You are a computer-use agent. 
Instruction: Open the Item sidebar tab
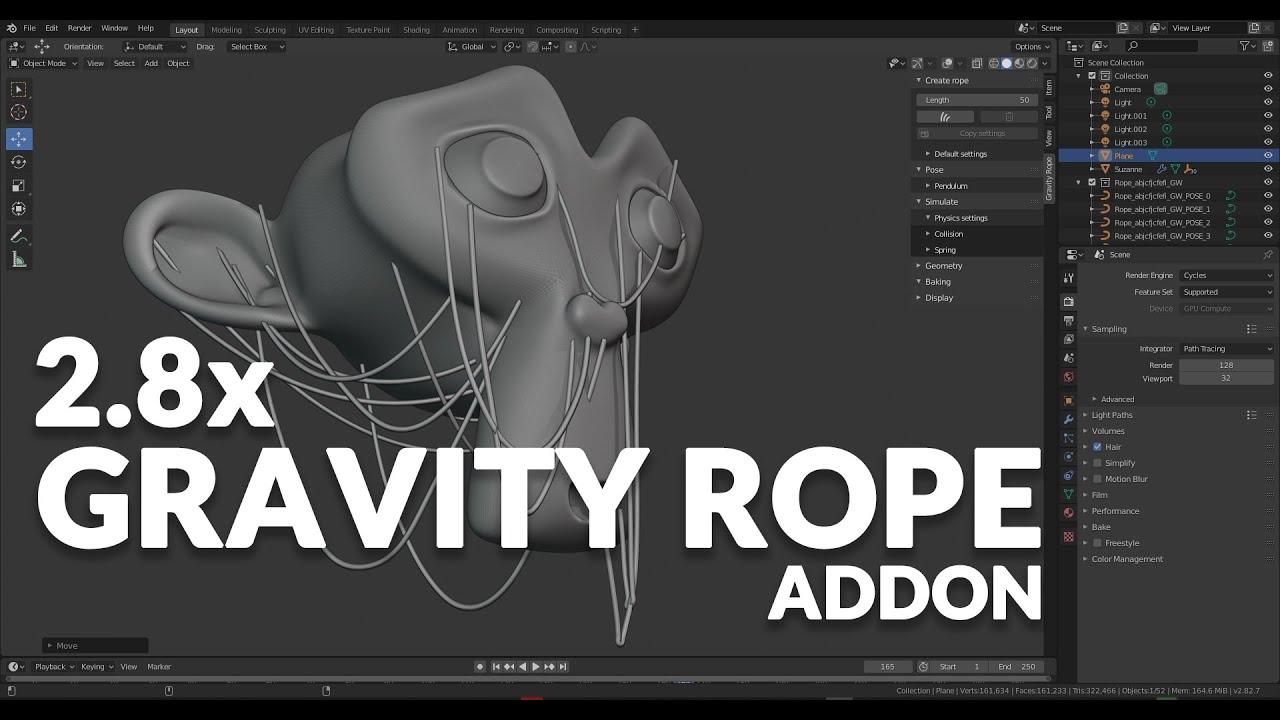[x=1049, y=88]
